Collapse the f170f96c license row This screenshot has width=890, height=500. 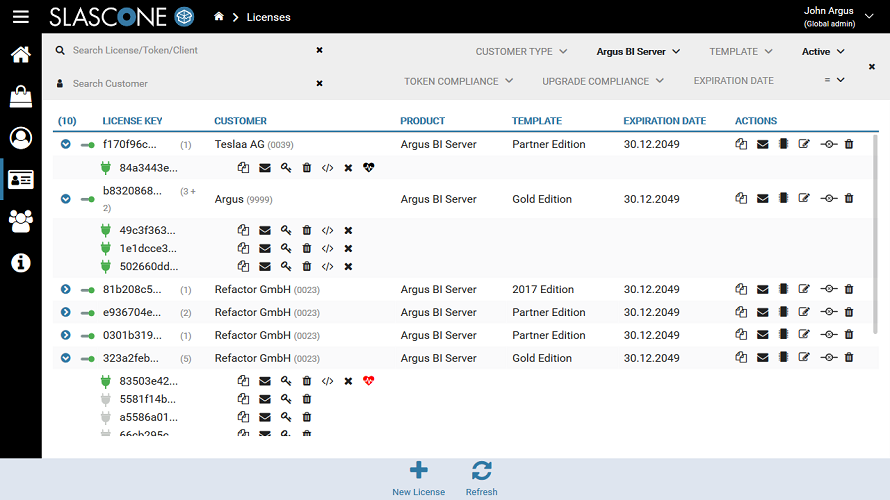(x=65, y=145)
